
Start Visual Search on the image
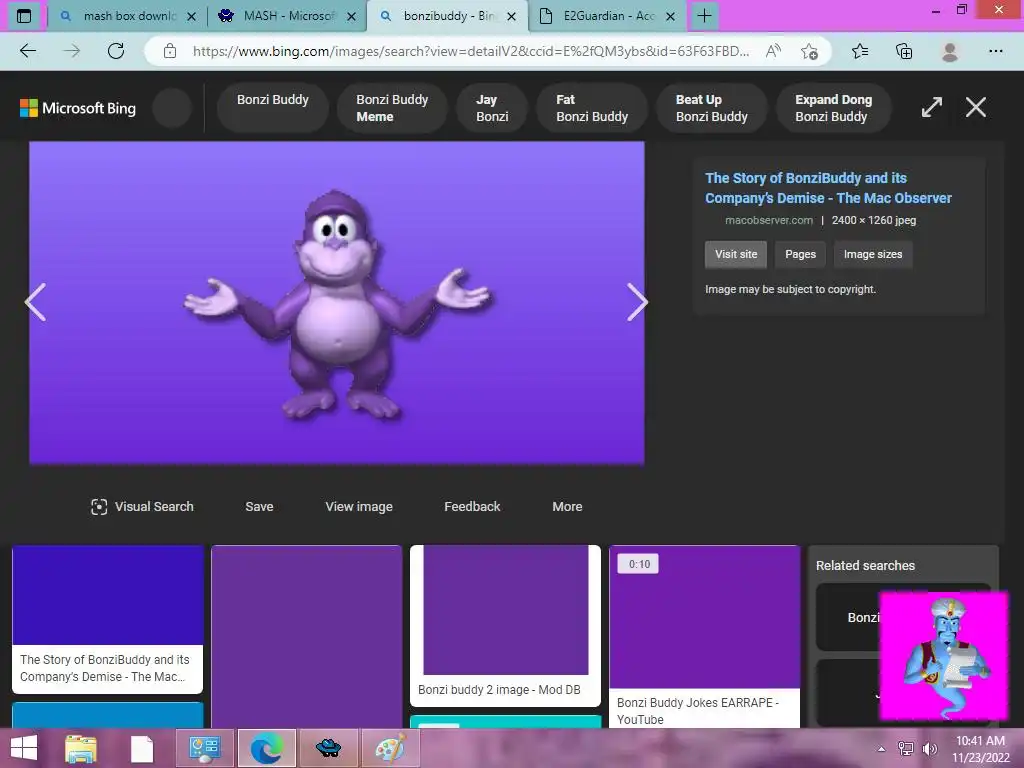coord(142,507)
